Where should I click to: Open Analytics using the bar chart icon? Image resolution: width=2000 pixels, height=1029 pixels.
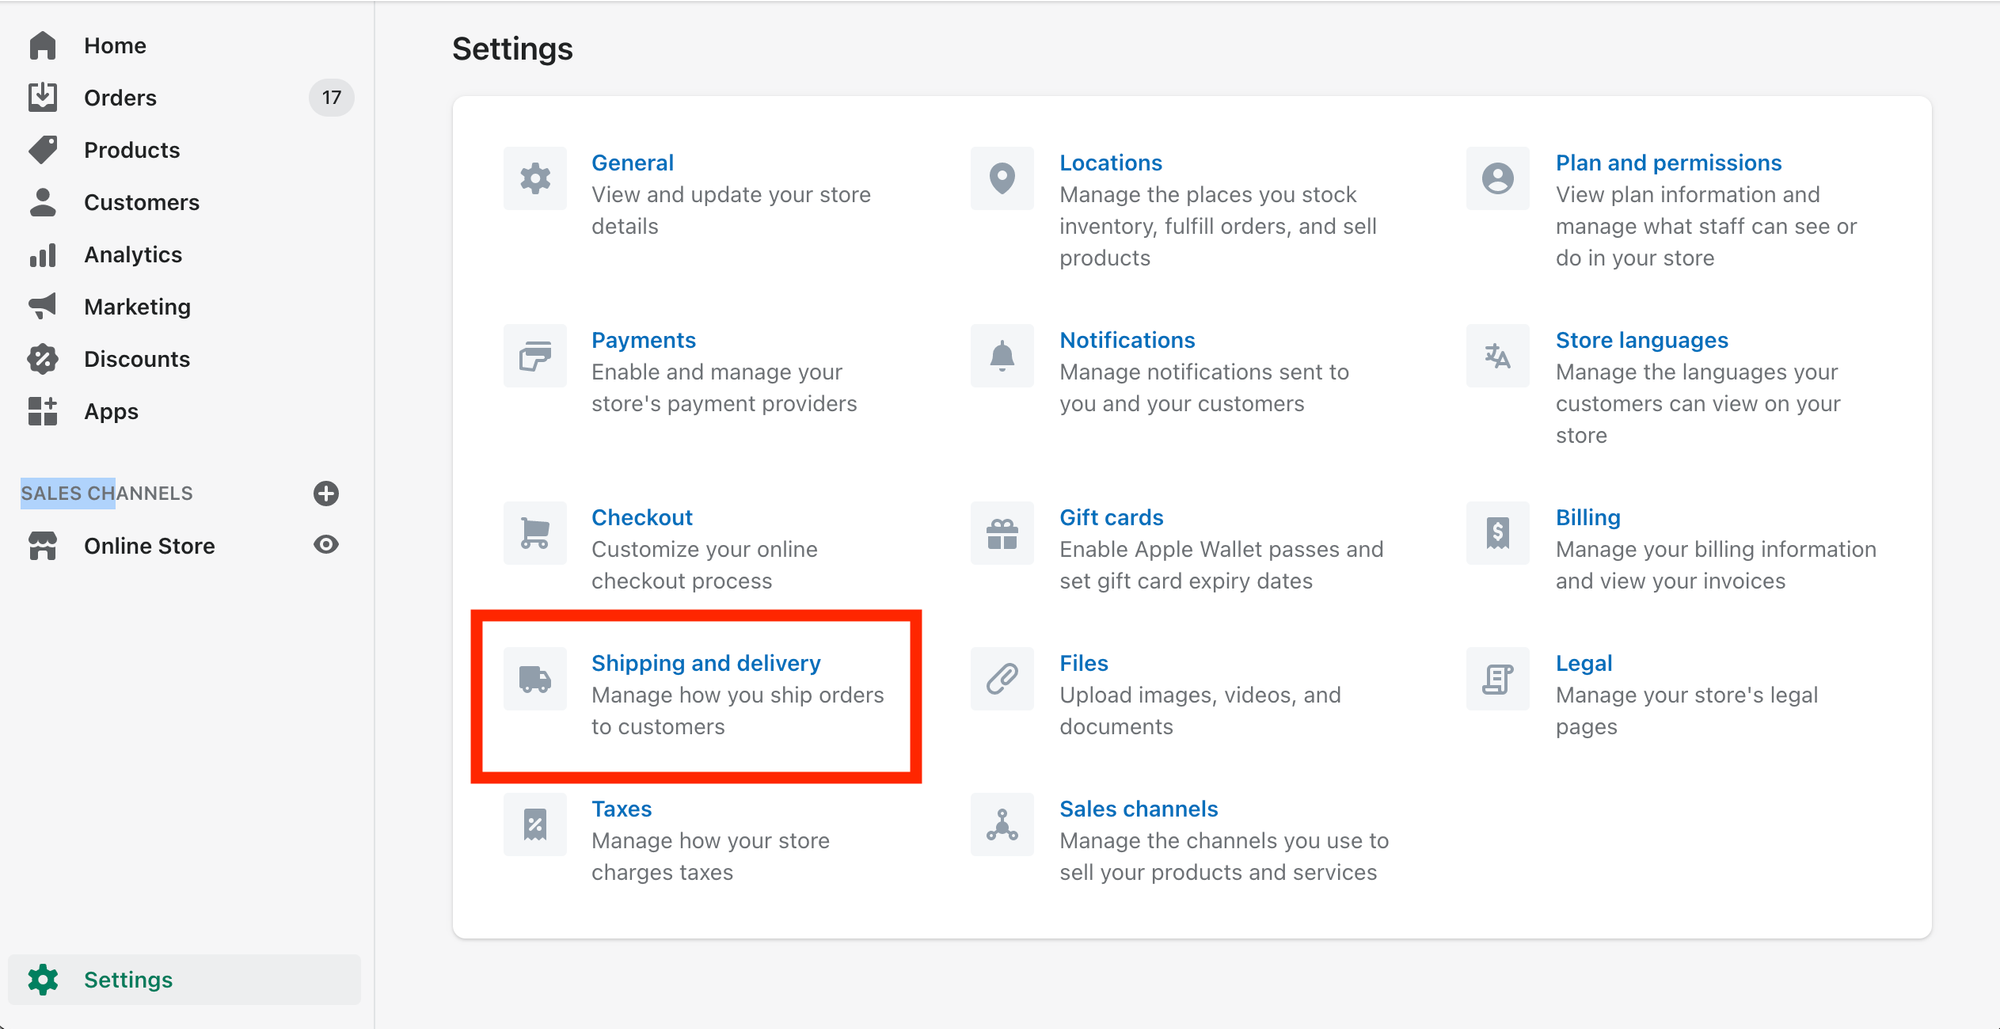coord(42,254)
